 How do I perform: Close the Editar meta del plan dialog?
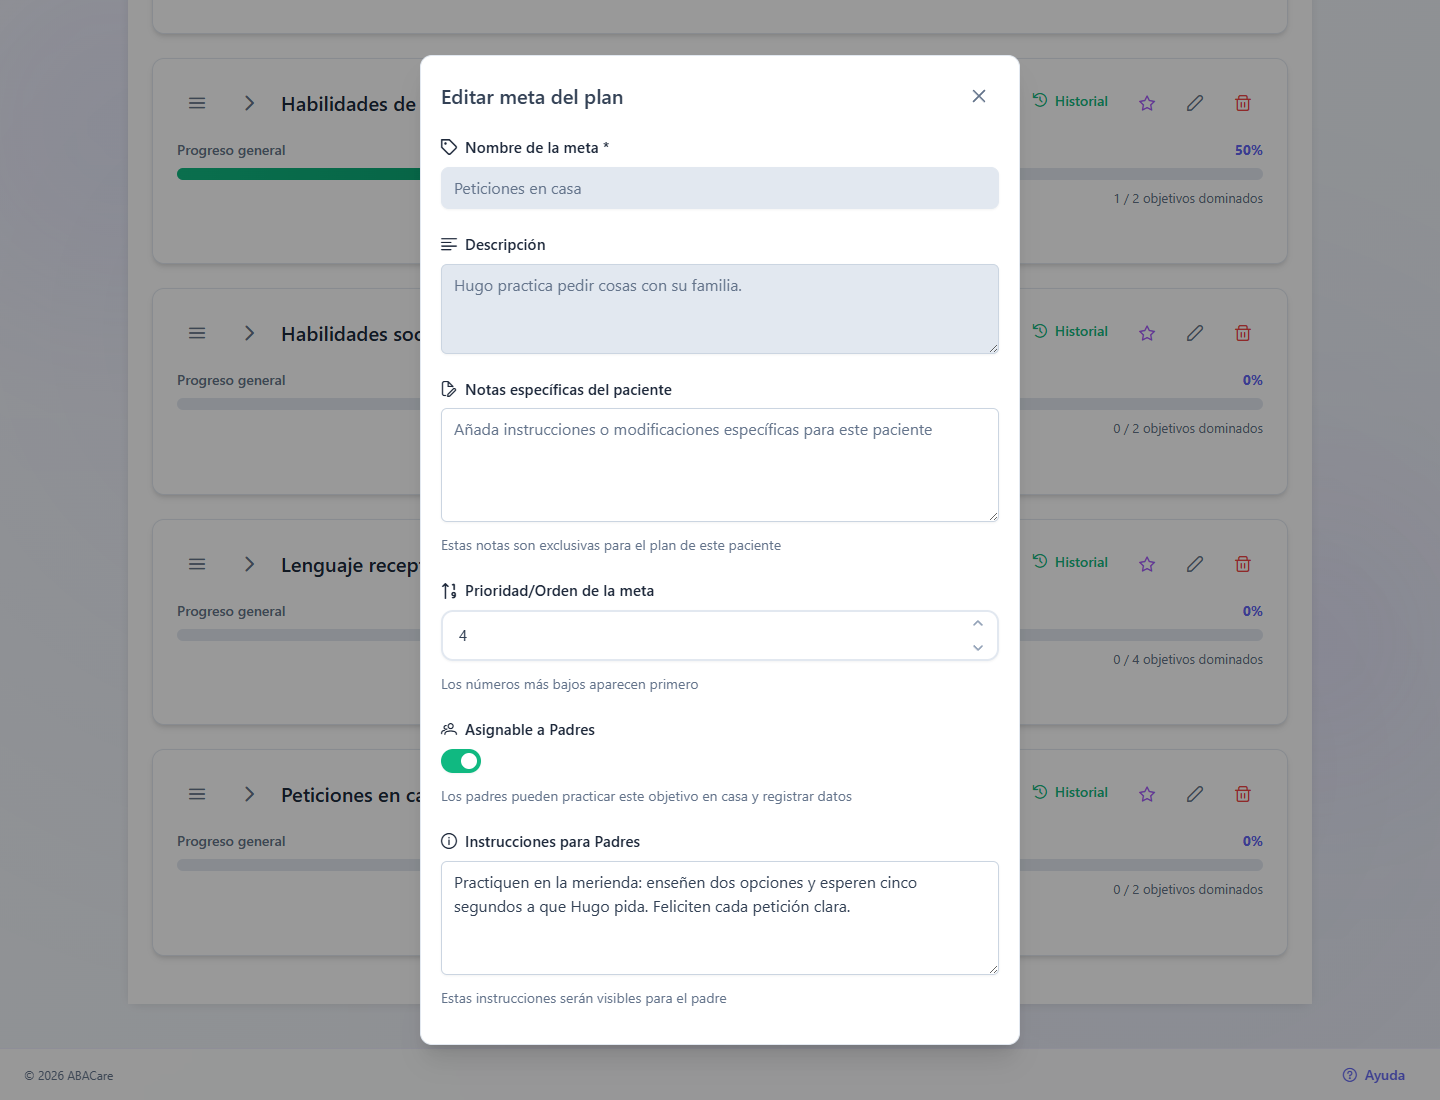979,96
